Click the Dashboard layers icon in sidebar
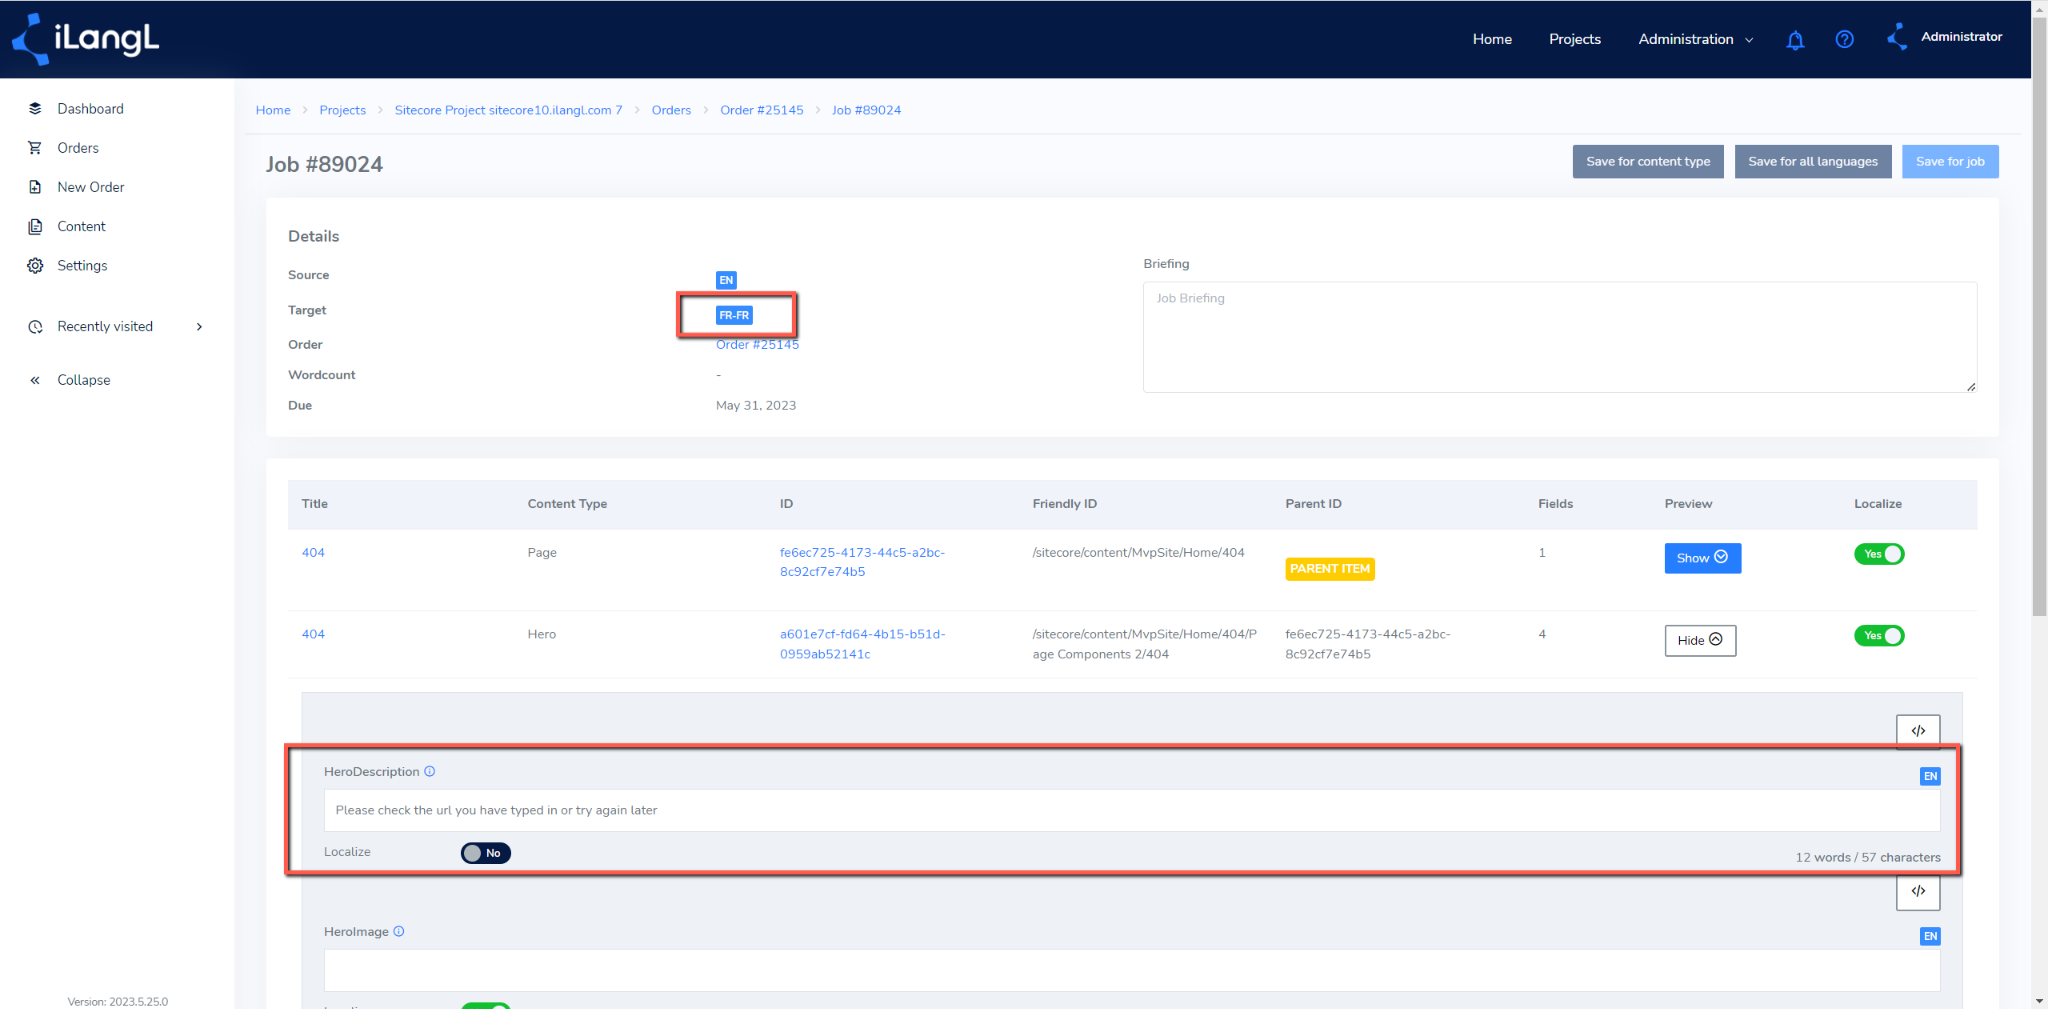The height and width of the screenshot is (1009, 2048). [x=35, y=108]
